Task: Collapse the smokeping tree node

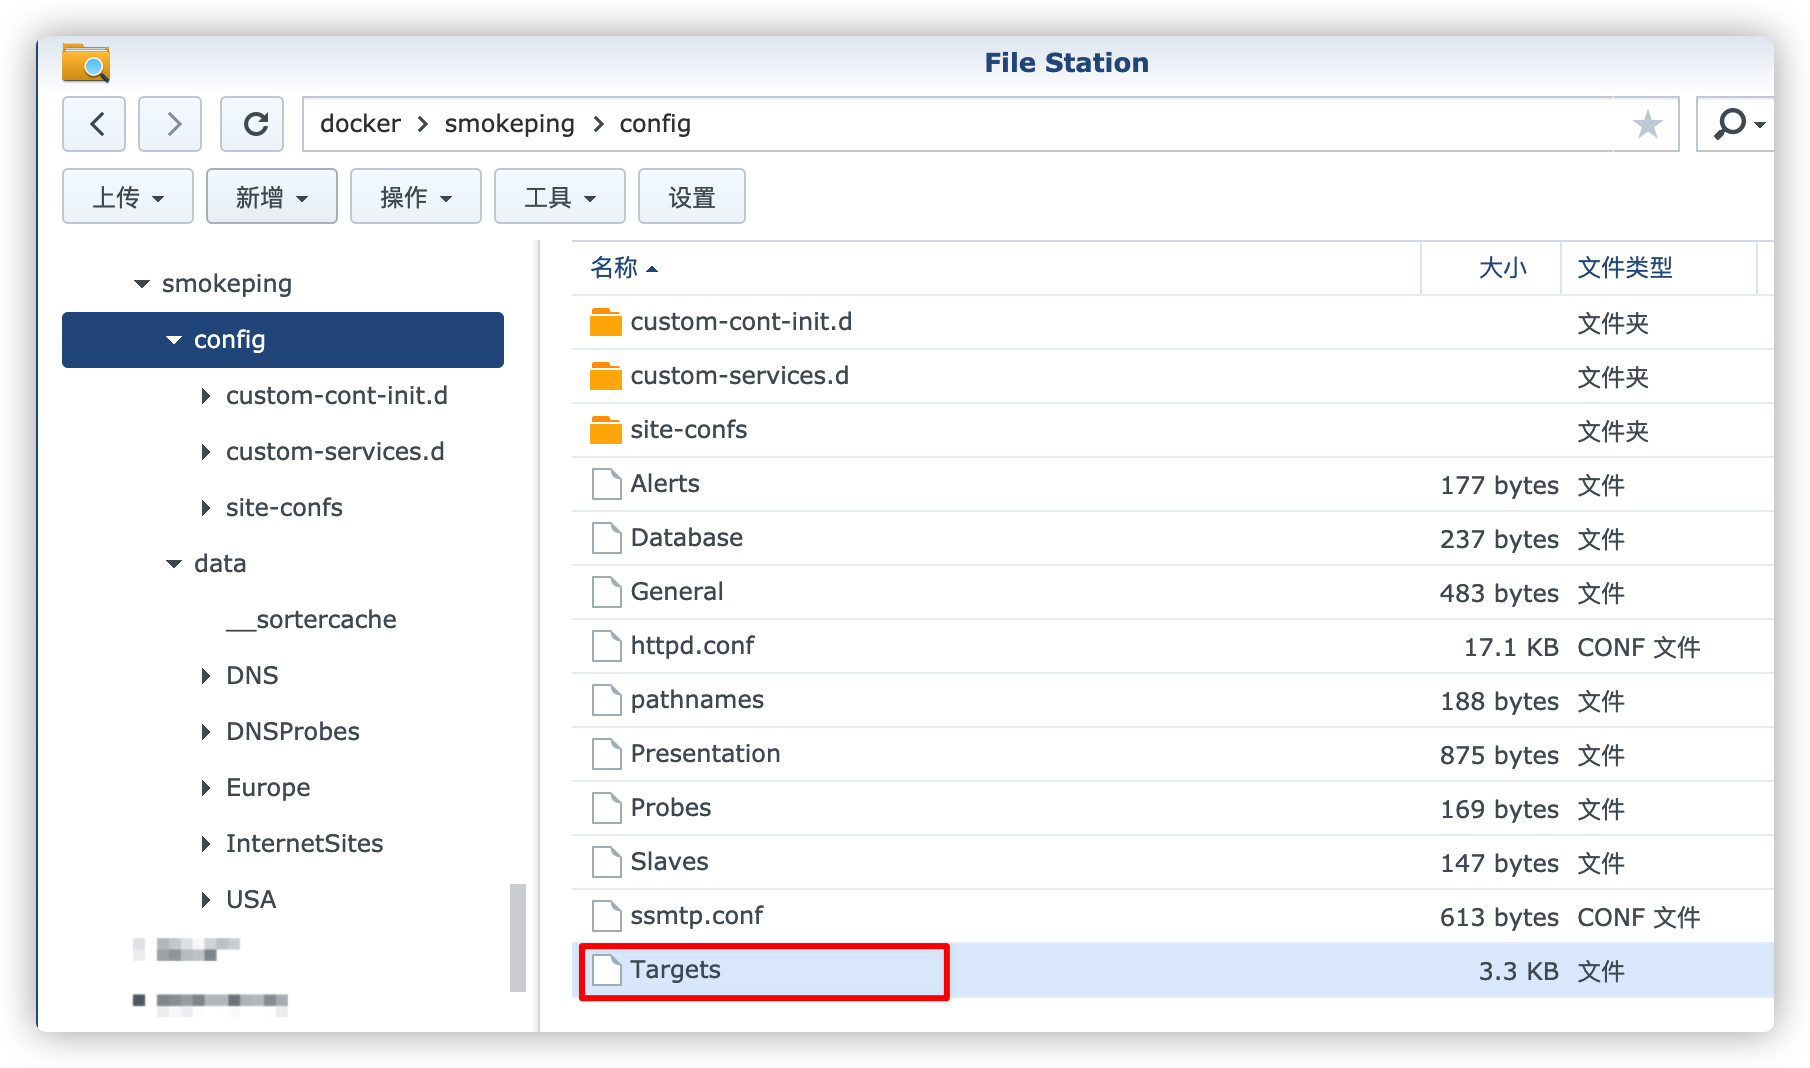Action: coord(142,284)
